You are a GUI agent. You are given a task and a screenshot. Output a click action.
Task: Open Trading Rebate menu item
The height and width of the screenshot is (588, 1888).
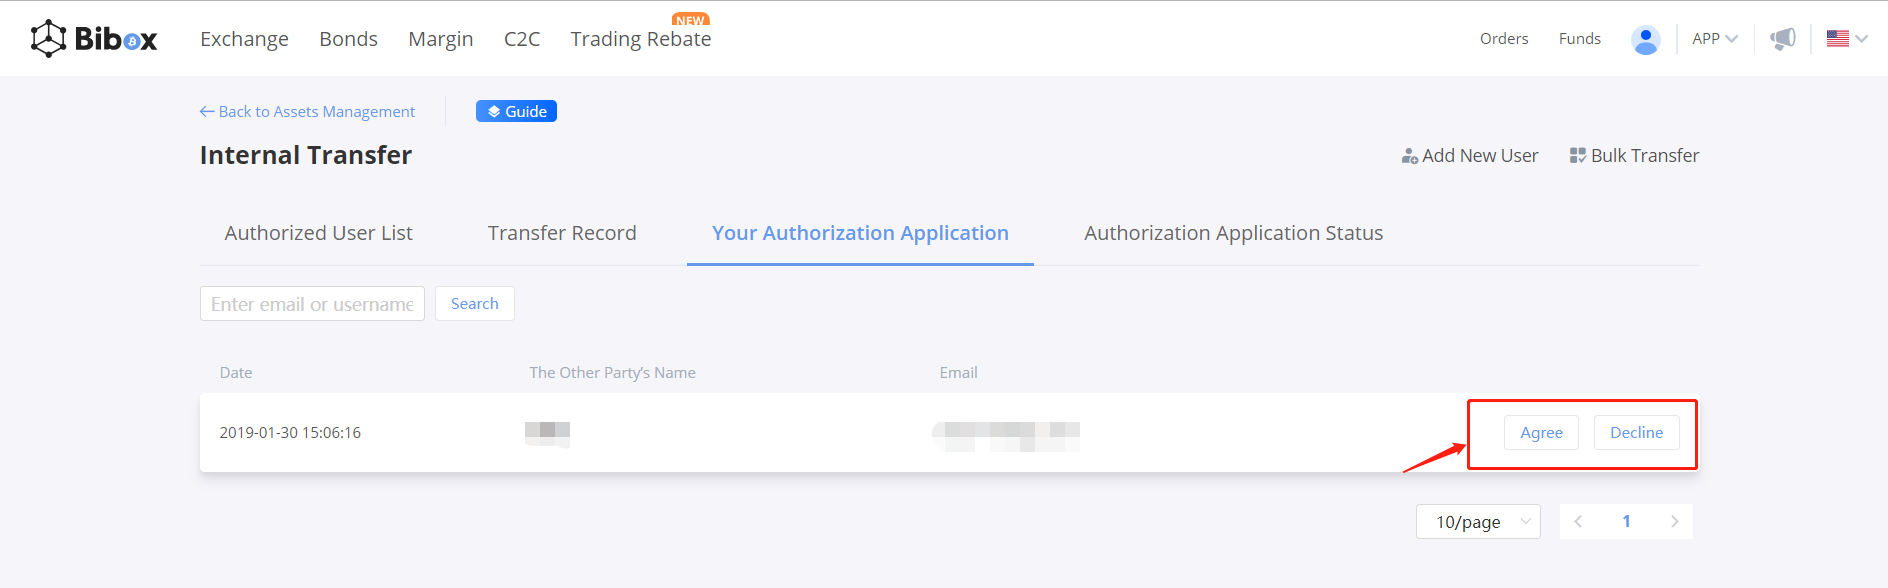(641, 39)
